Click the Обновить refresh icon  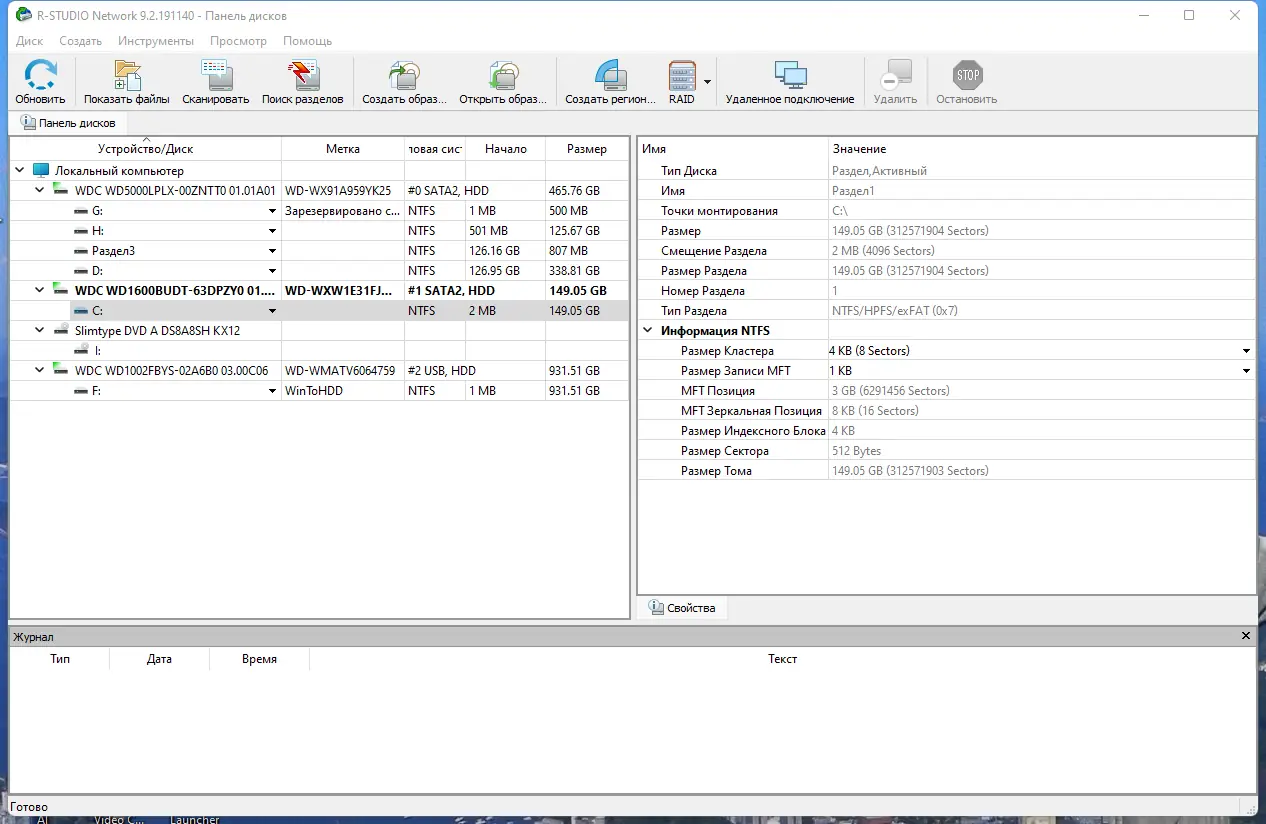point(39,73)
